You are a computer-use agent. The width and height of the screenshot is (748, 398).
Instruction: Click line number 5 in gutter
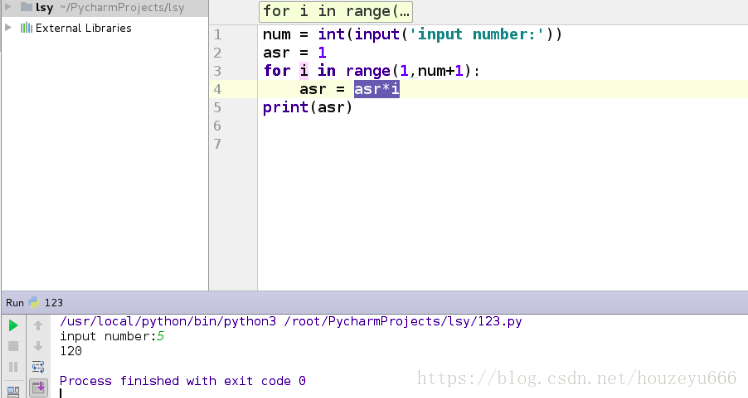tap(218, 107)
